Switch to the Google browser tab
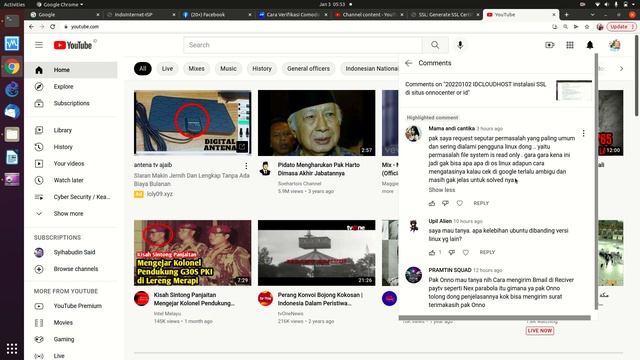 tap(64, 15)
